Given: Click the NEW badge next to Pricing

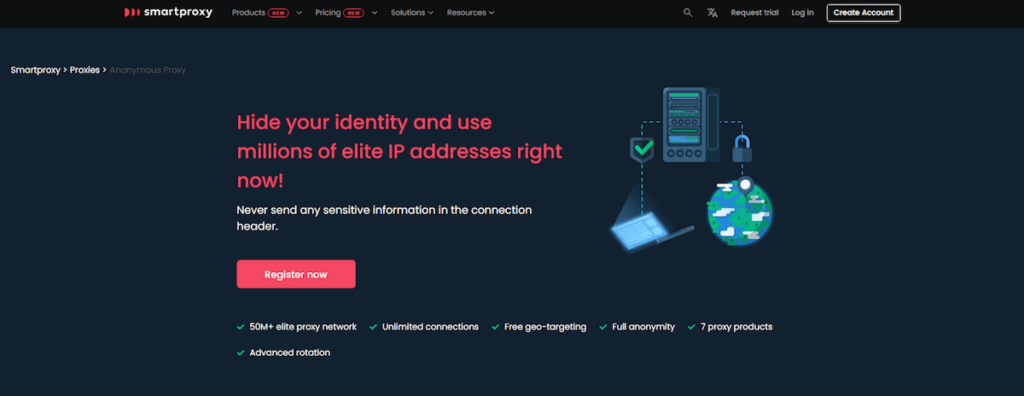Looking at the screenshot, I should click(x=353, y=12).
